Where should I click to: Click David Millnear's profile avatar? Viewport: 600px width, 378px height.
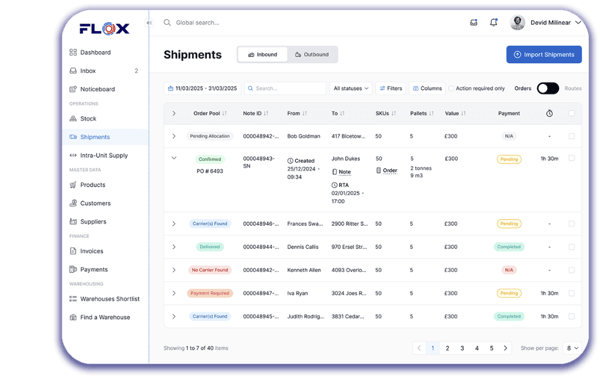(x=517, y=23)
